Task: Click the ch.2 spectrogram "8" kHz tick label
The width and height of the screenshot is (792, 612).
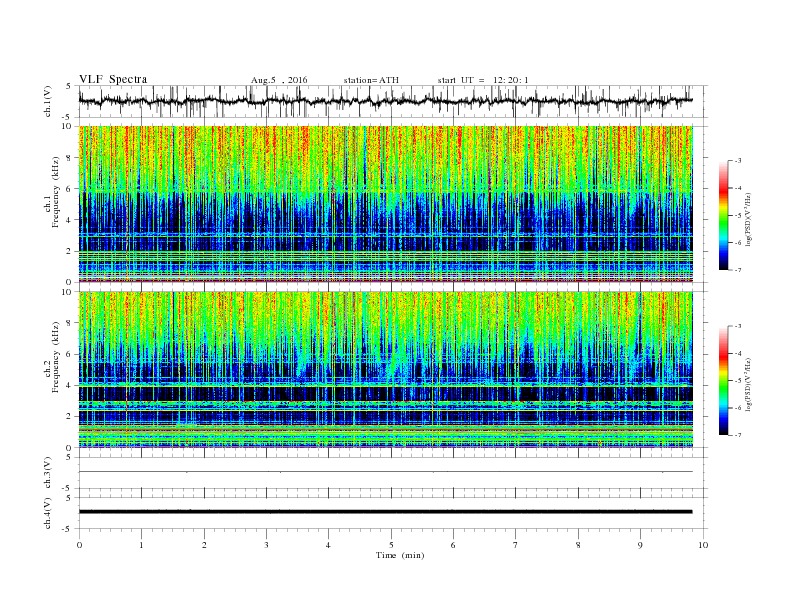Action: [x=69, y=323]
